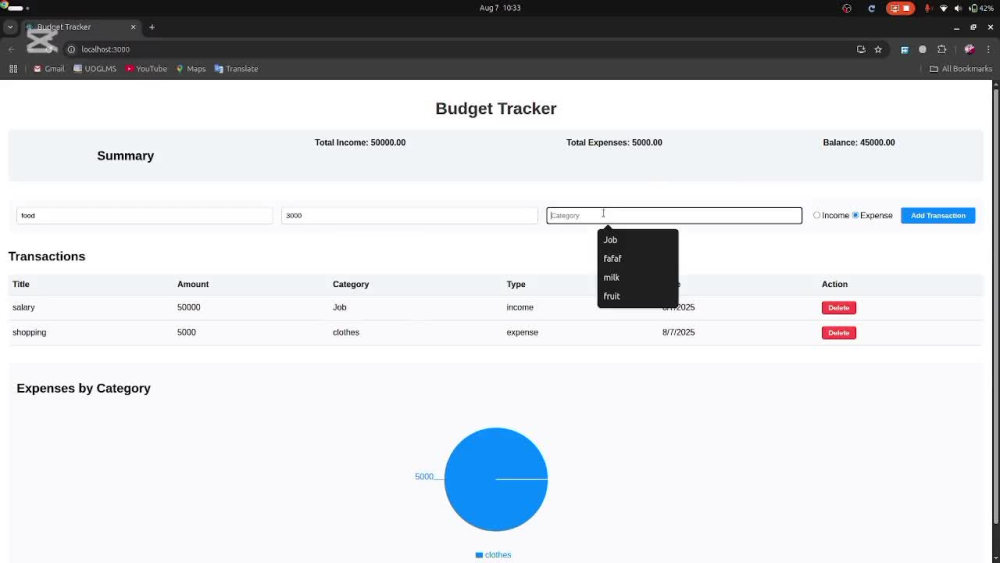This screenshot has height=563, width=1000.
Task: Delete the shopping transaction
Action: (839, 333)
